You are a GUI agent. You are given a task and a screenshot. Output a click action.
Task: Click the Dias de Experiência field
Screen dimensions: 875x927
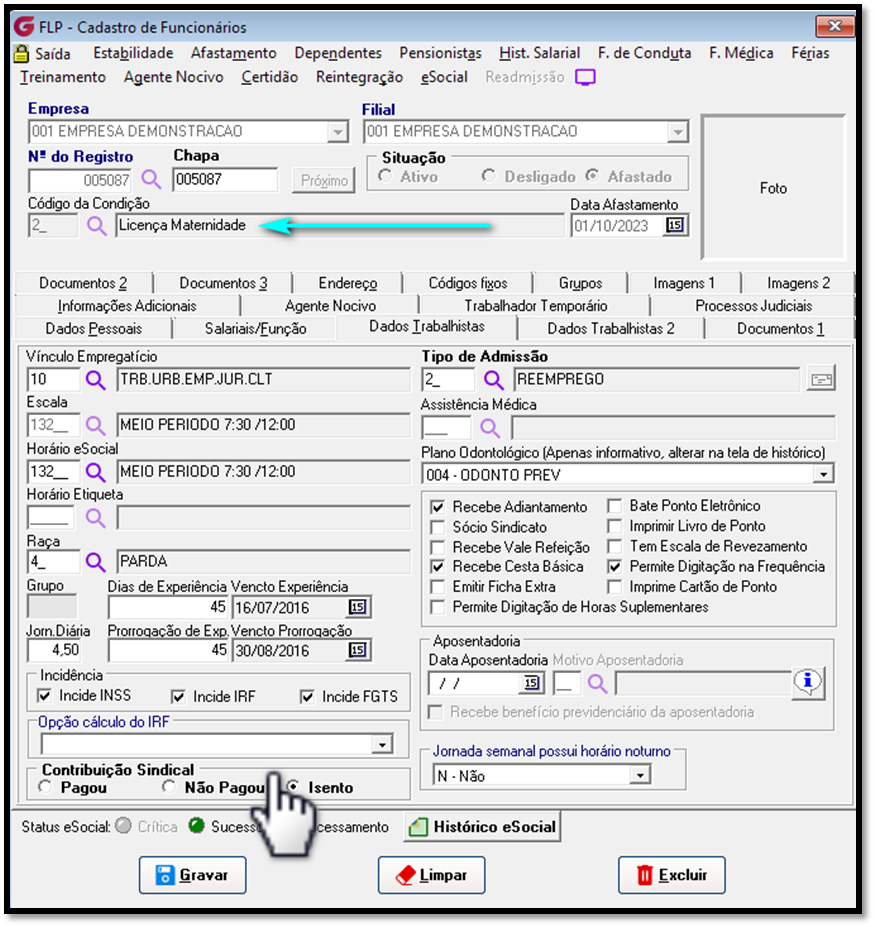[x=168, y=607]
